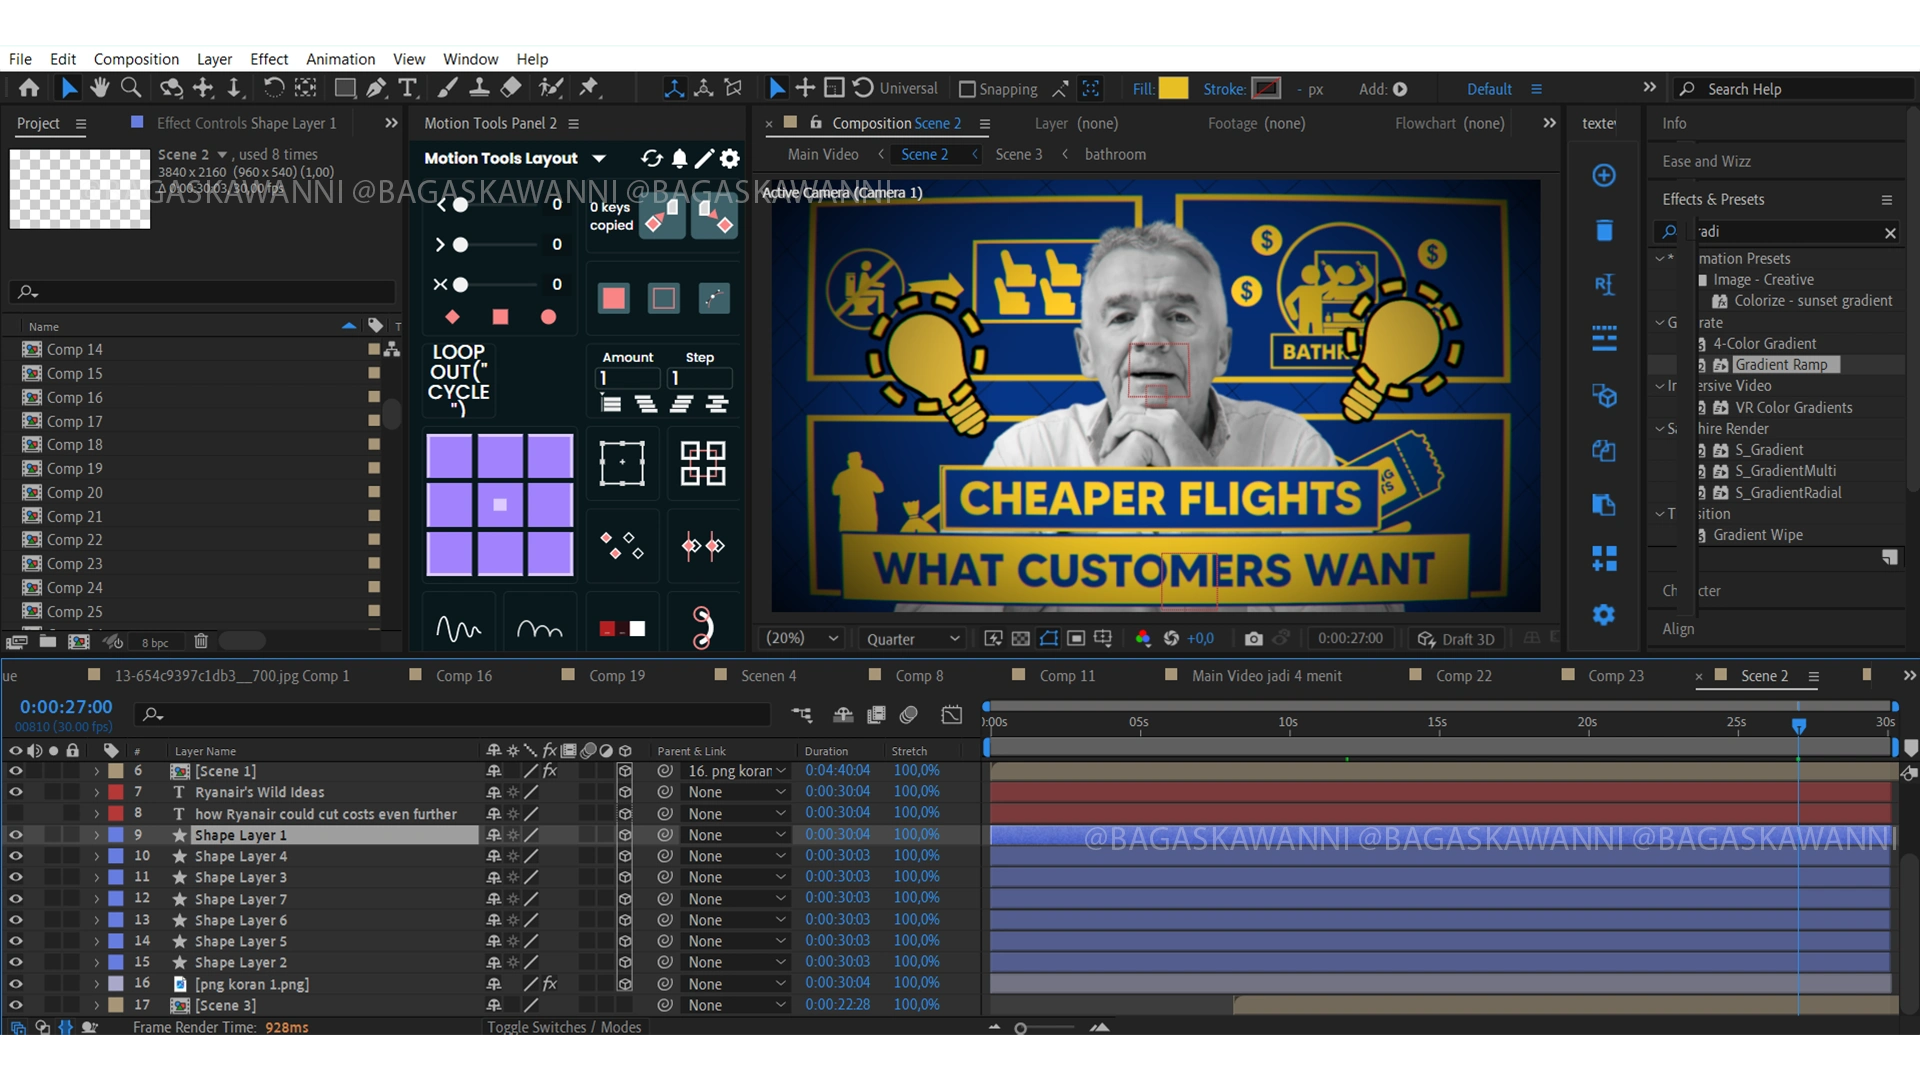The height and width of the screenshot is (1080, 1920).
Task: Hide Shape Layer 4 visibility eye
Action: click(x=15, y=856)
